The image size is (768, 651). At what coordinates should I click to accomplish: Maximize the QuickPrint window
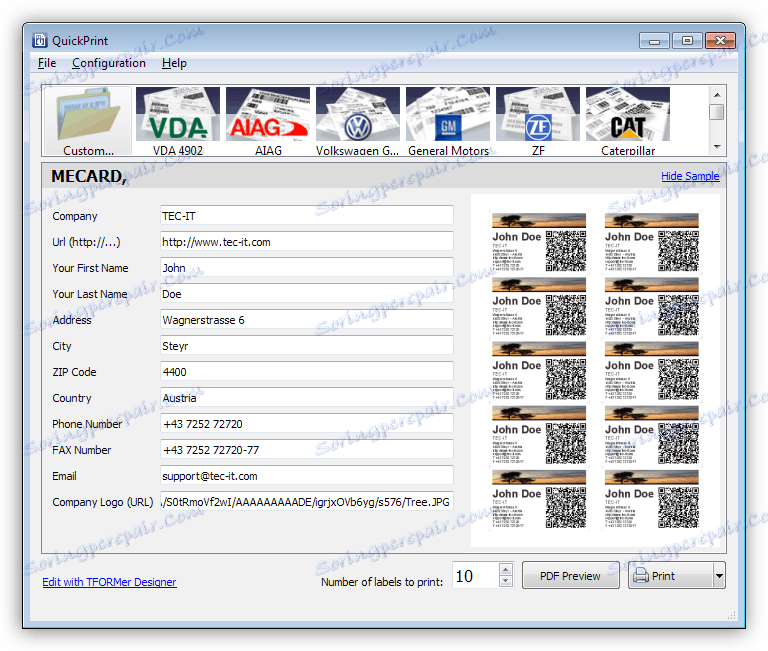pyautogui.click(x=687, y=41)
